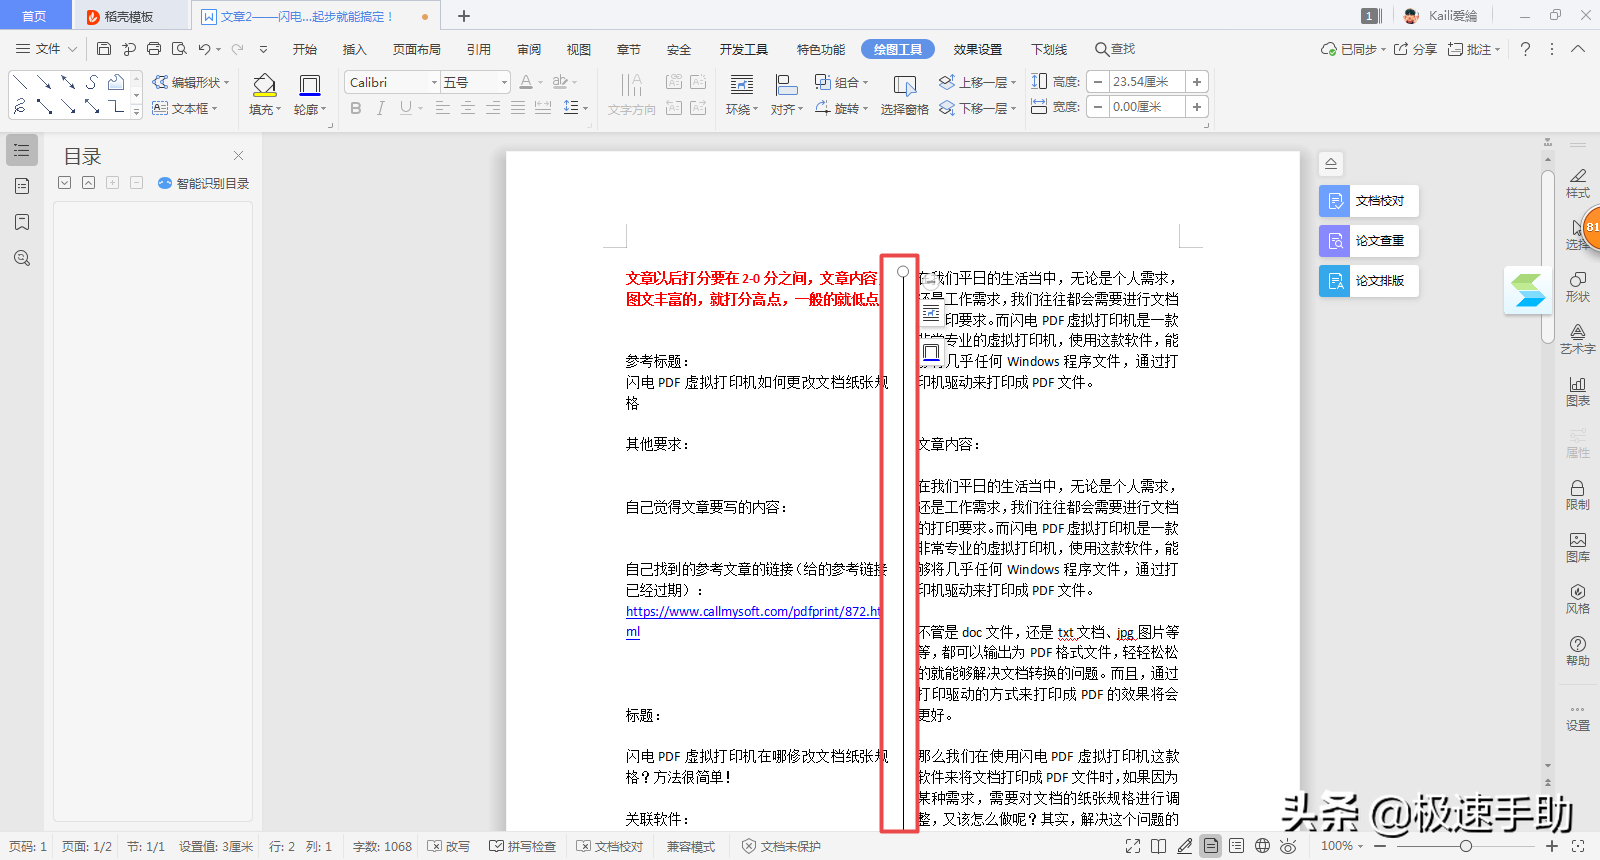Open Print Preview from the toolbar
The image size is (1600, 860).
(179, 49)
